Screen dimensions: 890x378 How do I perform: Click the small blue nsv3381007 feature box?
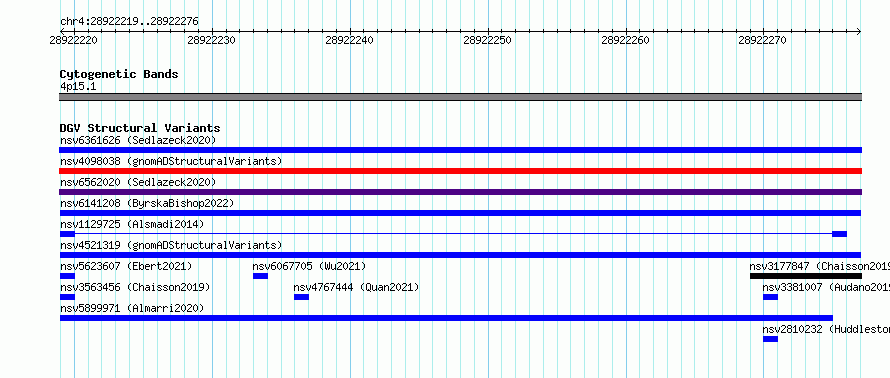tap(770, 297)
